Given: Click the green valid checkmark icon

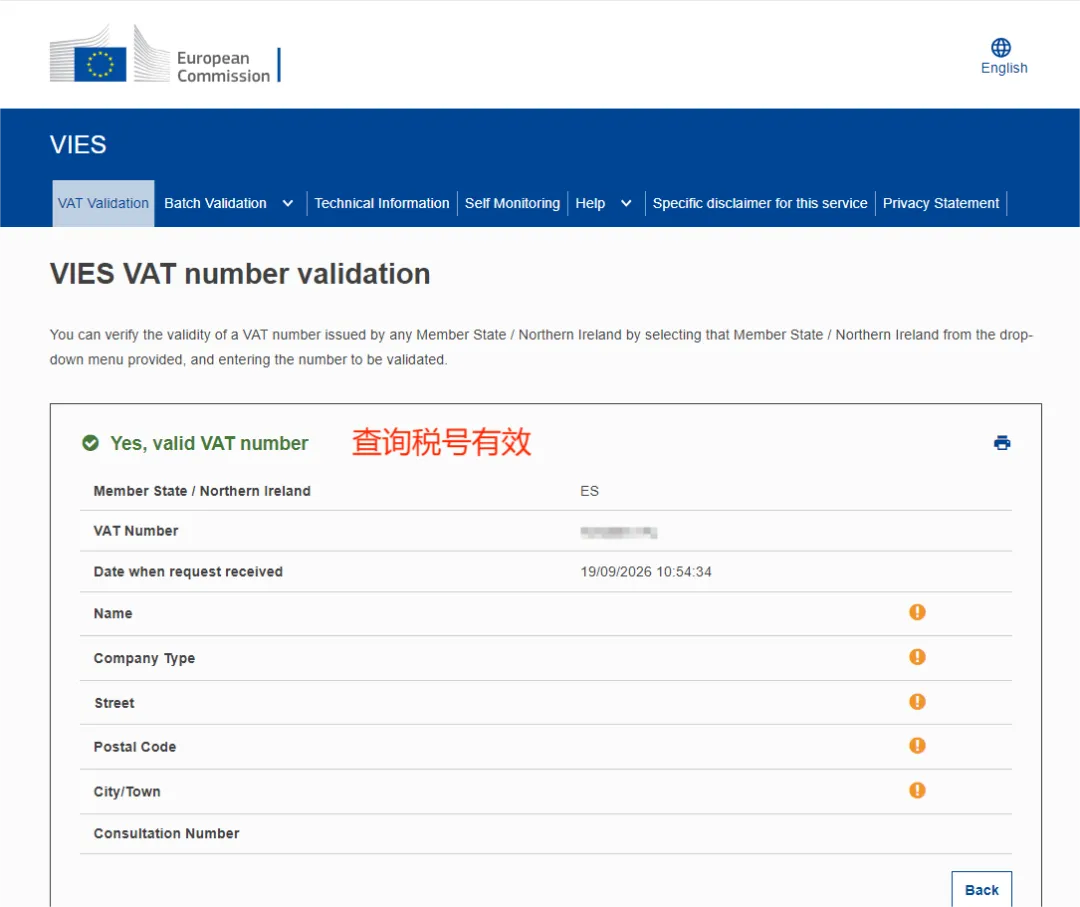Looking at the screenshot, I should pos(90,443).
